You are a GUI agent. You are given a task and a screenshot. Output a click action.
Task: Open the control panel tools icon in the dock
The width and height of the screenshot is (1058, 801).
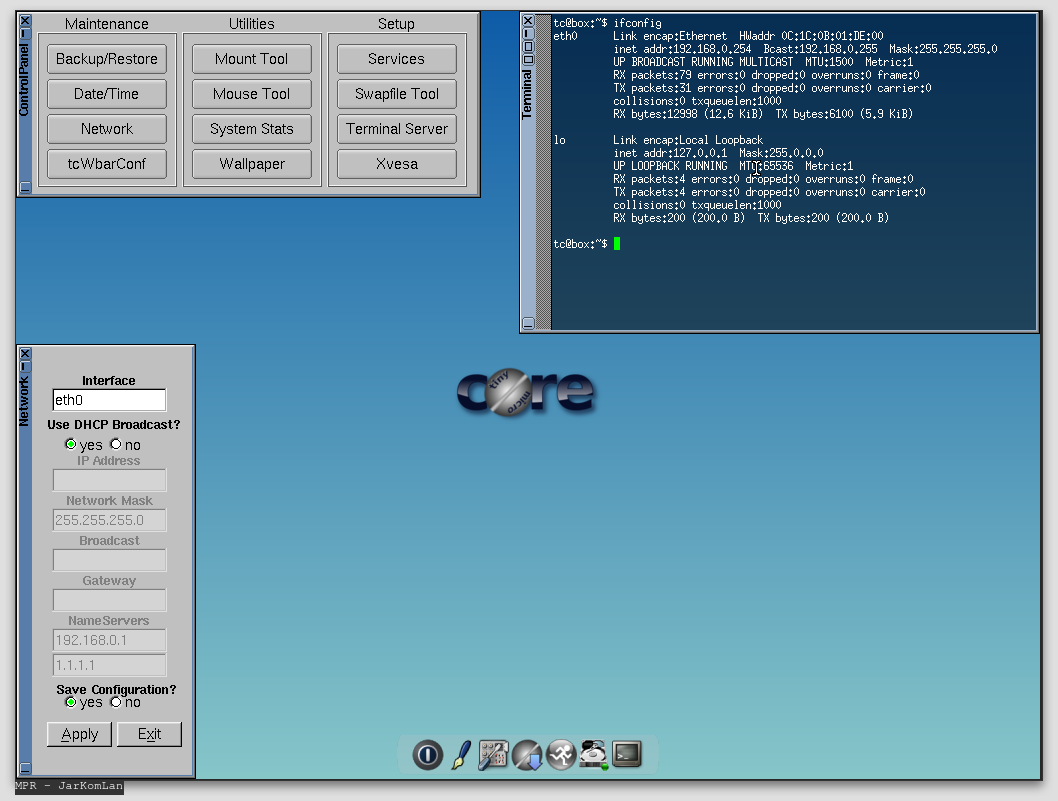493,755
